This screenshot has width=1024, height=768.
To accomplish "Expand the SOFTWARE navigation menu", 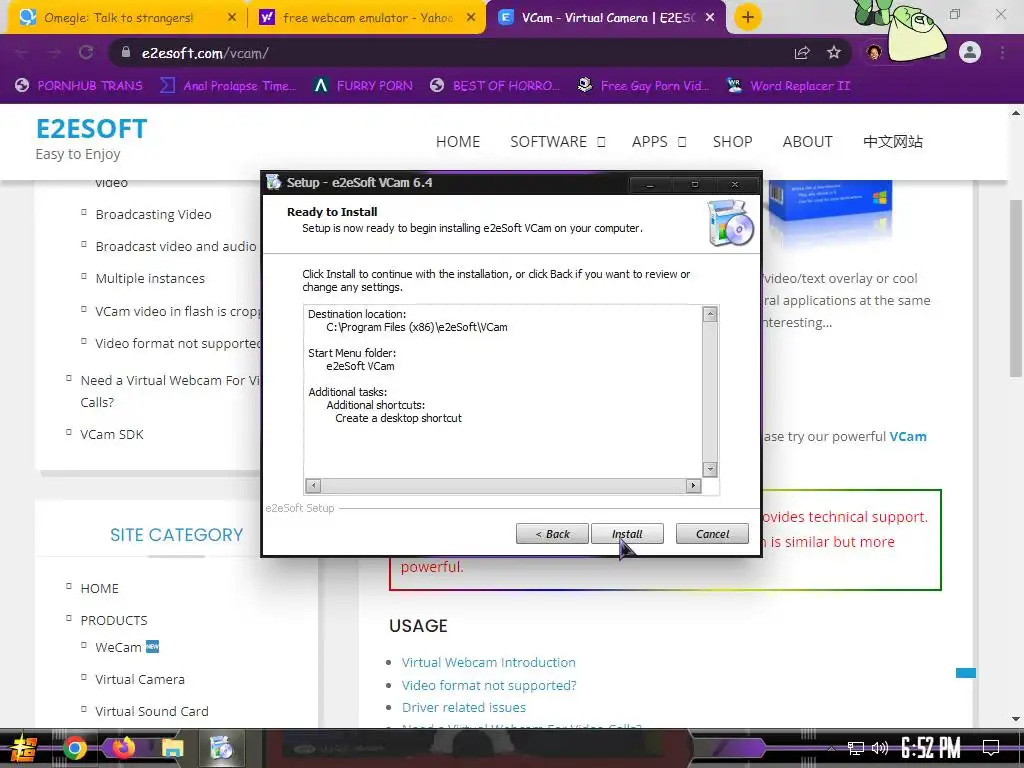I will [558, 142].
